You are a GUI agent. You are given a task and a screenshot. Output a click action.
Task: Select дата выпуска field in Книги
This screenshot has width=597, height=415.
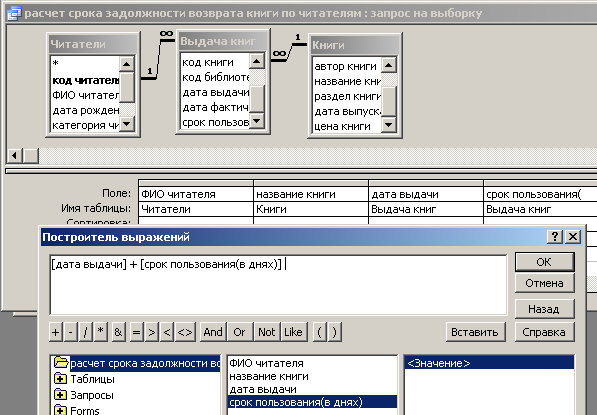(347, 111)
